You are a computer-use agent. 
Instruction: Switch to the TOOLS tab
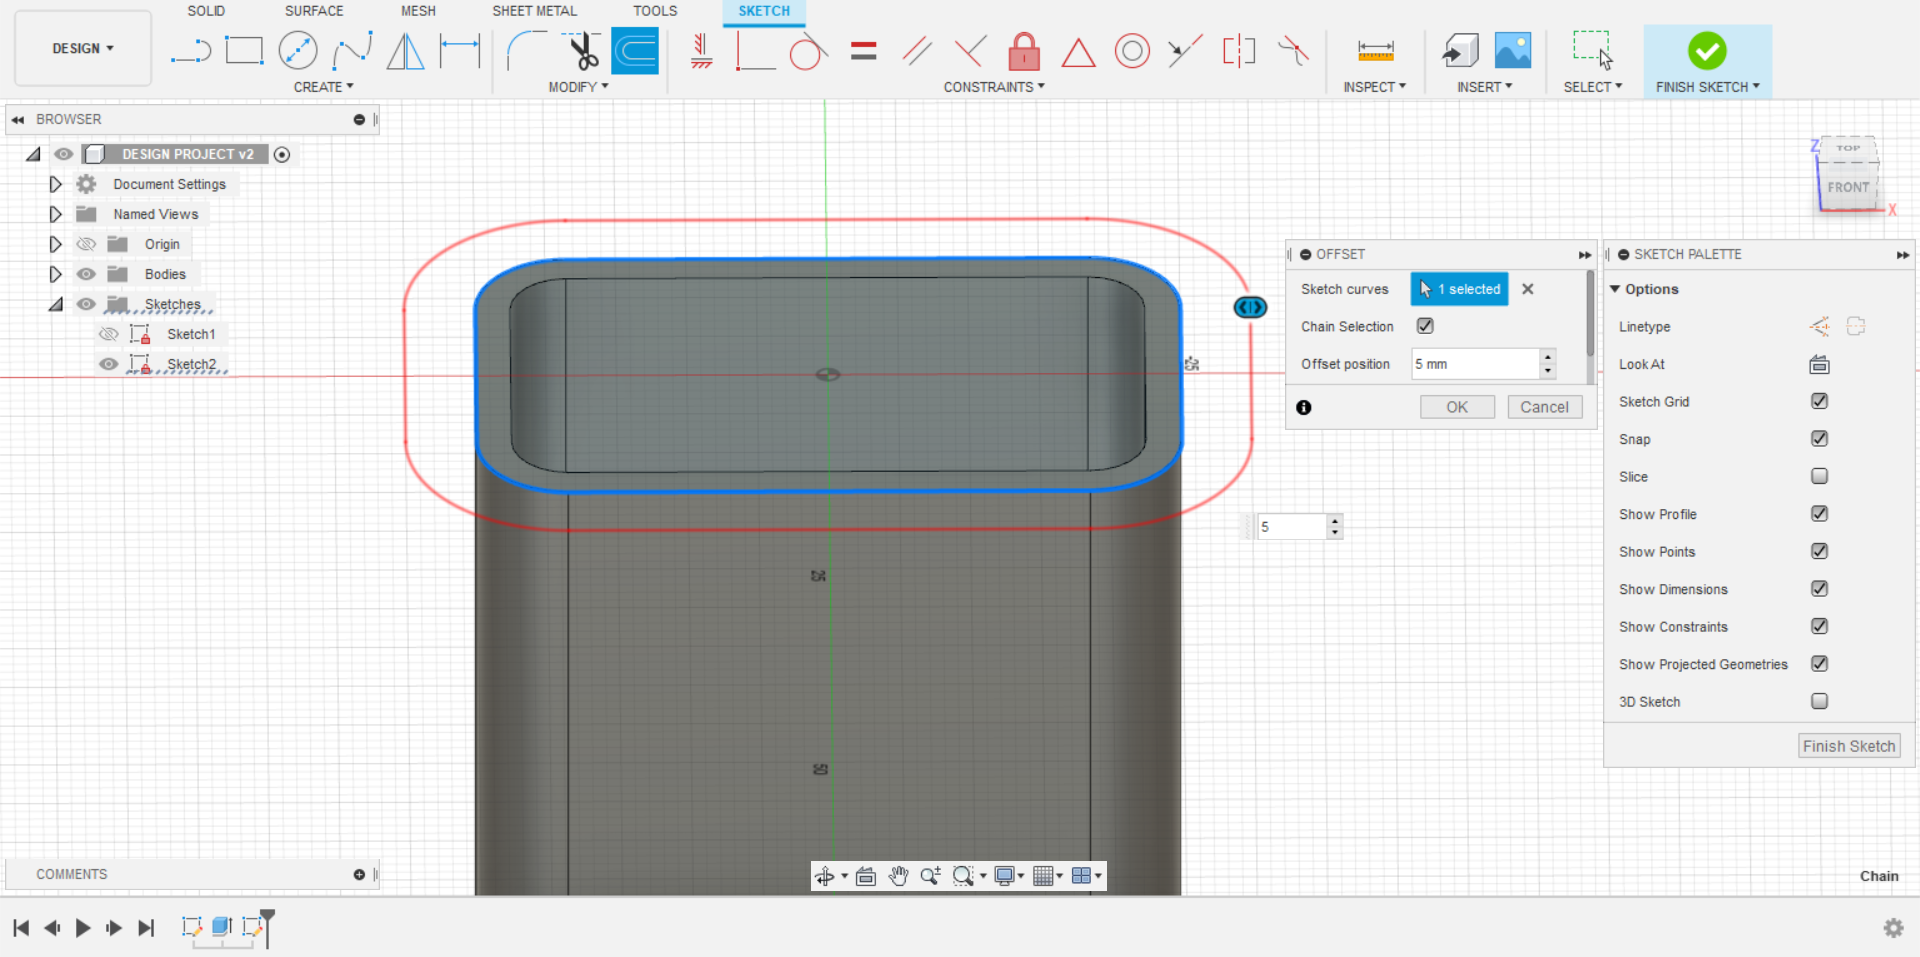click(655, 11)
